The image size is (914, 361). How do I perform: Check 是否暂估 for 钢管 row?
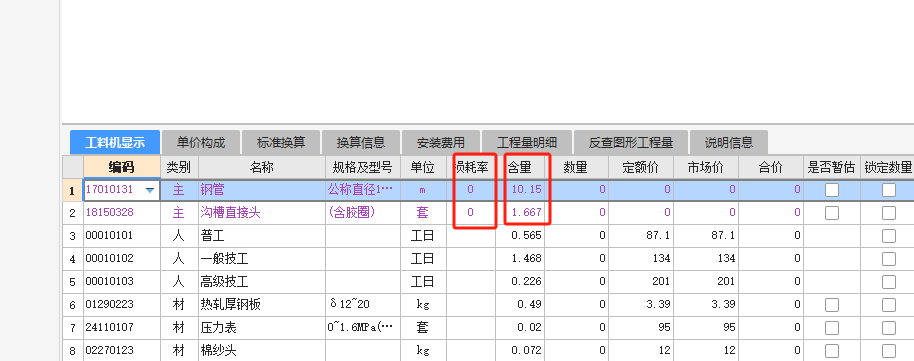coord(832,190)
